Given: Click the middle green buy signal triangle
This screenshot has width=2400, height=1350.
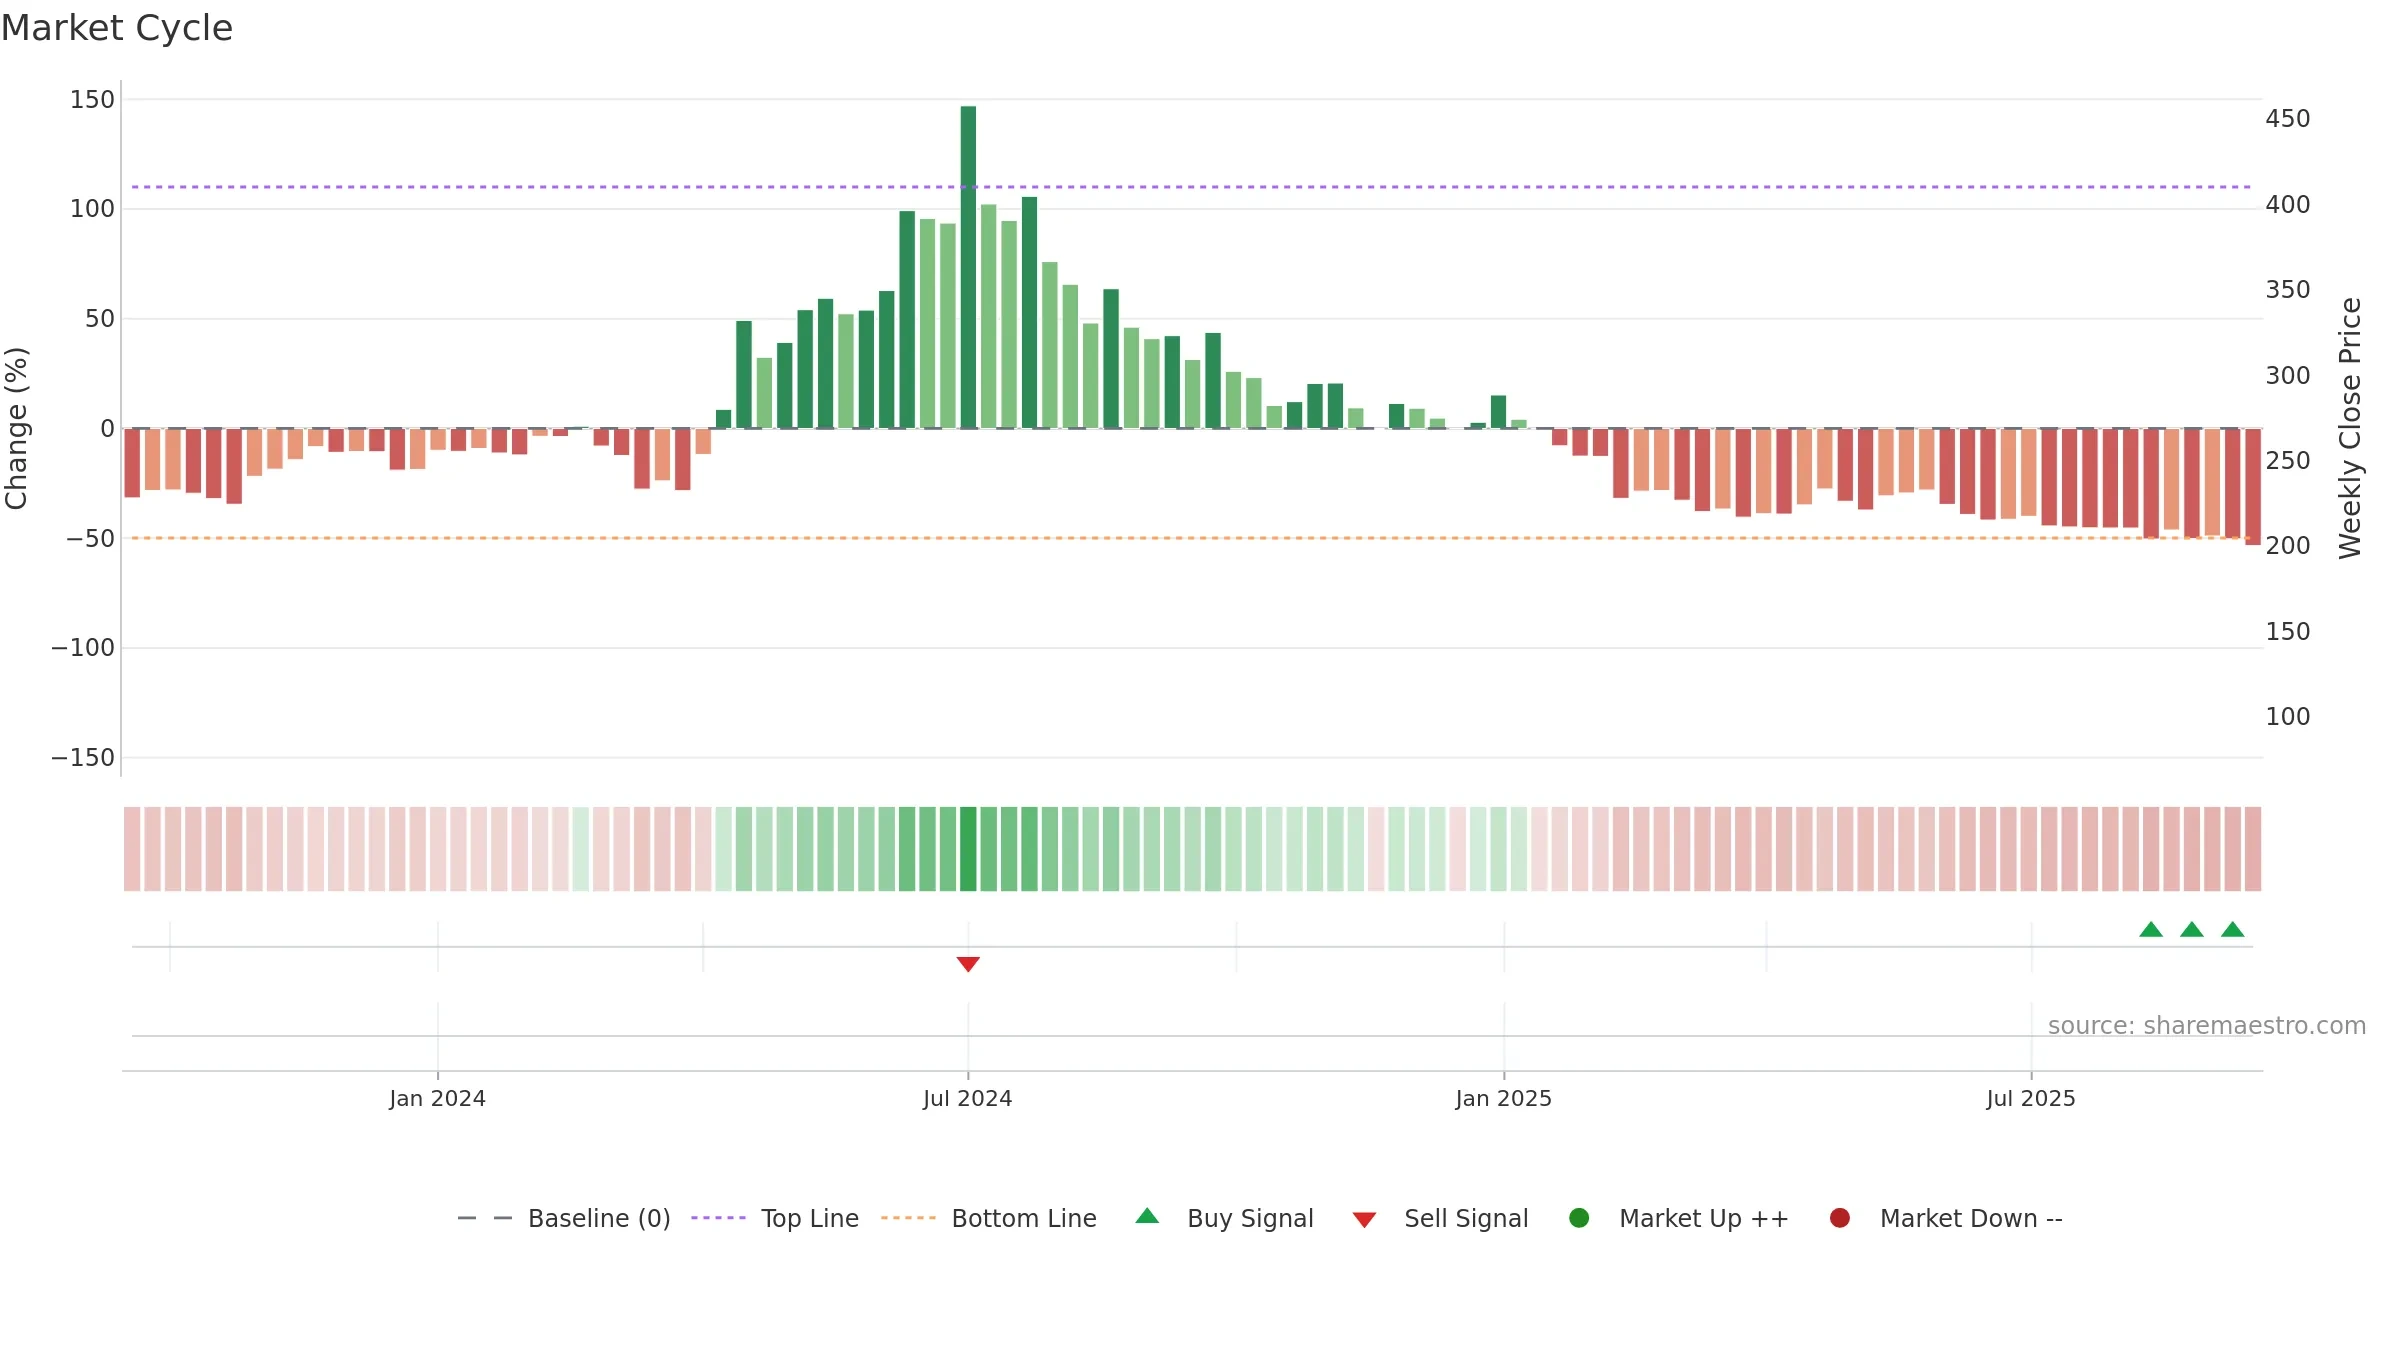Looking at the screenshot, I should (x=2192, y=929).
